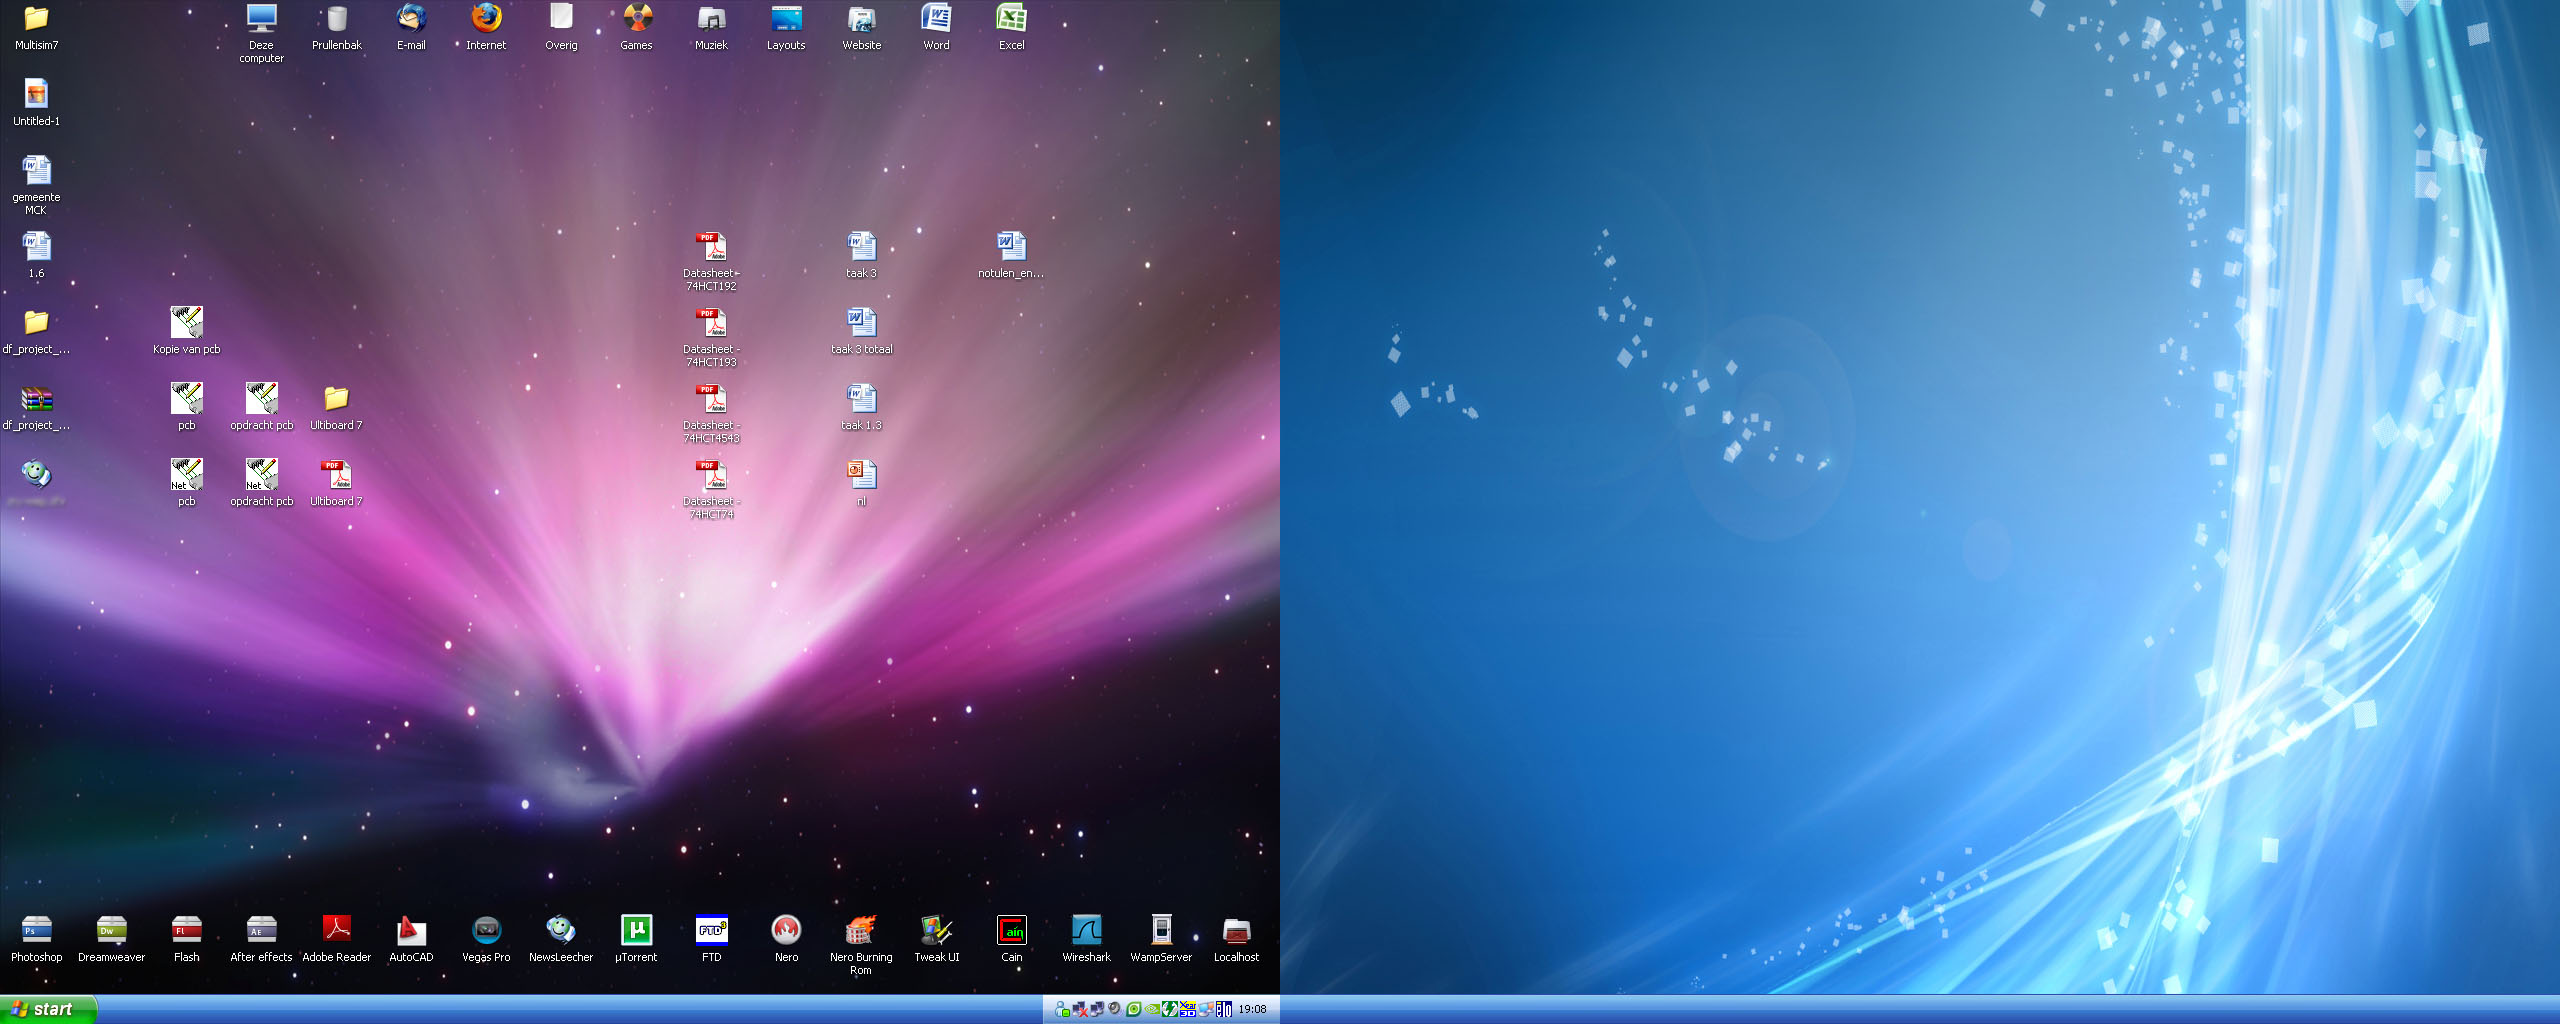Select the Kopie van pcb file

click(186, 331)
